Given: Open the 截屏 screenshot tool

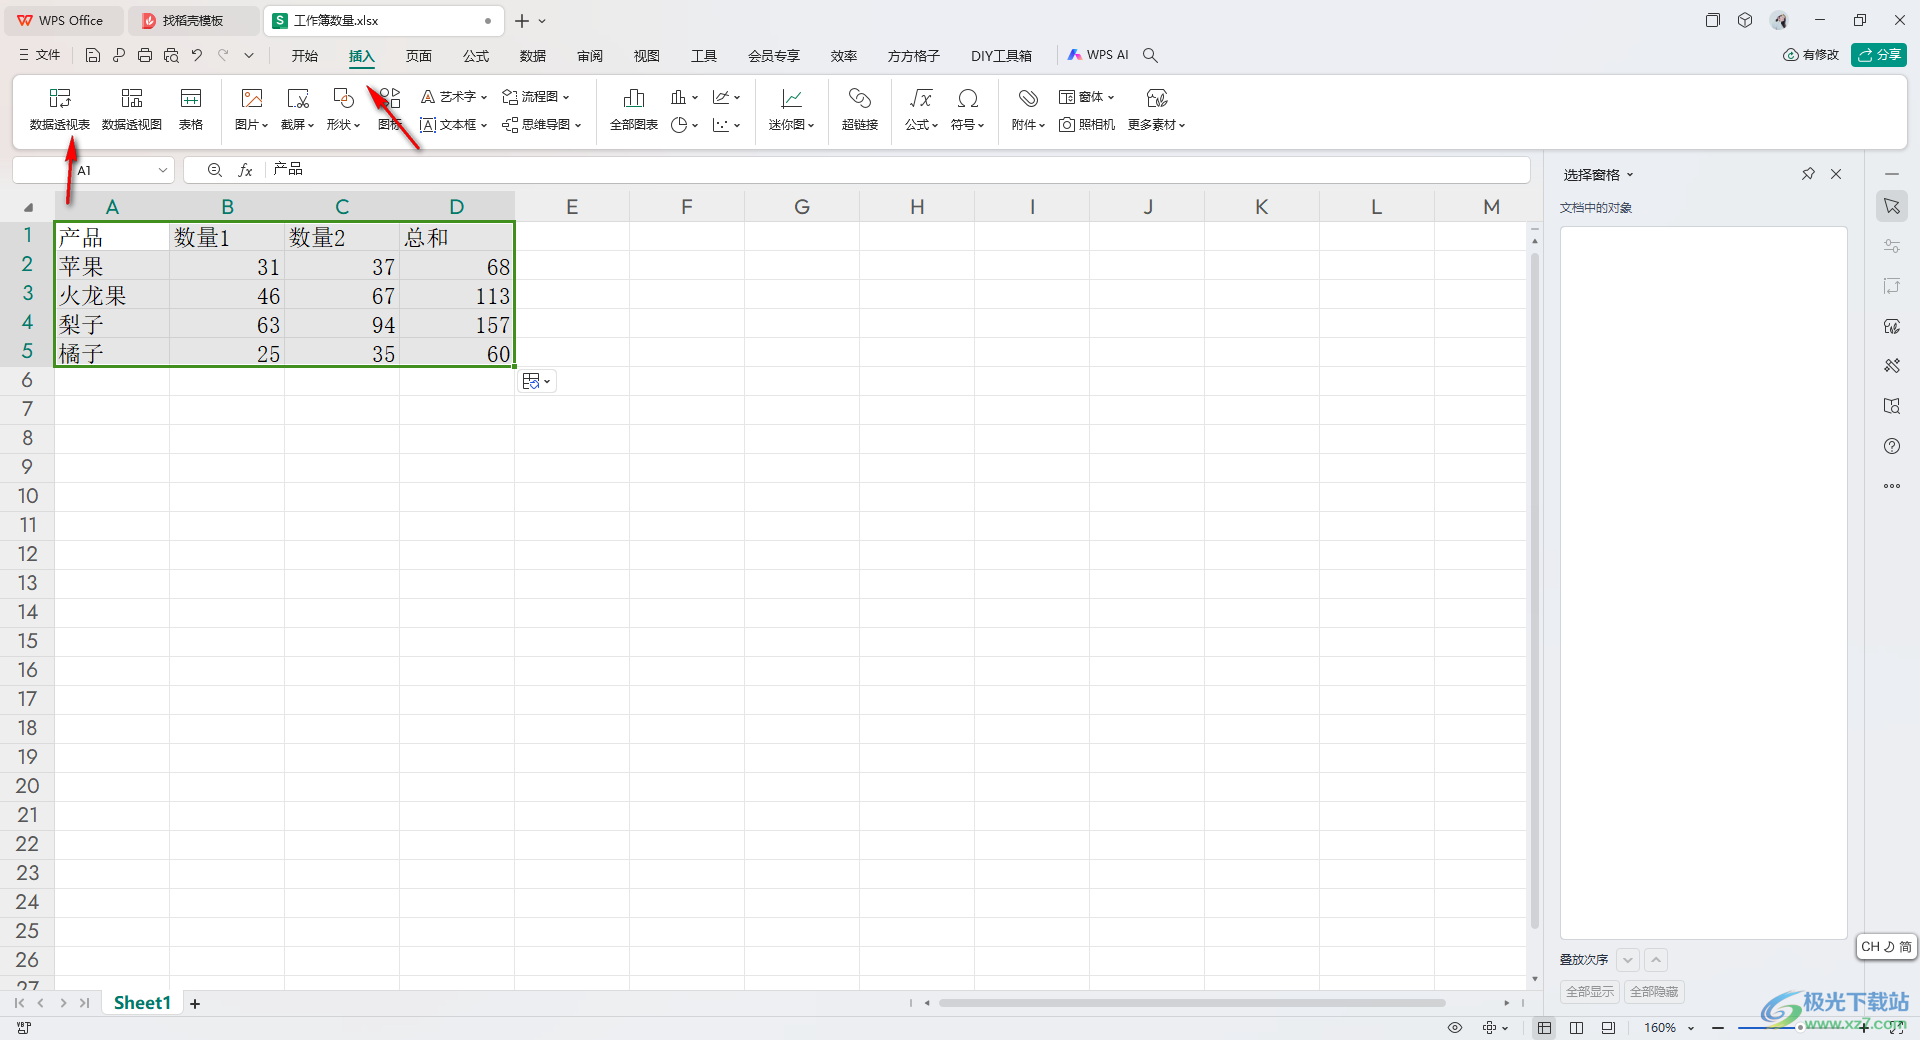Looking at the screenshot, I should click(x=298, y=109).
